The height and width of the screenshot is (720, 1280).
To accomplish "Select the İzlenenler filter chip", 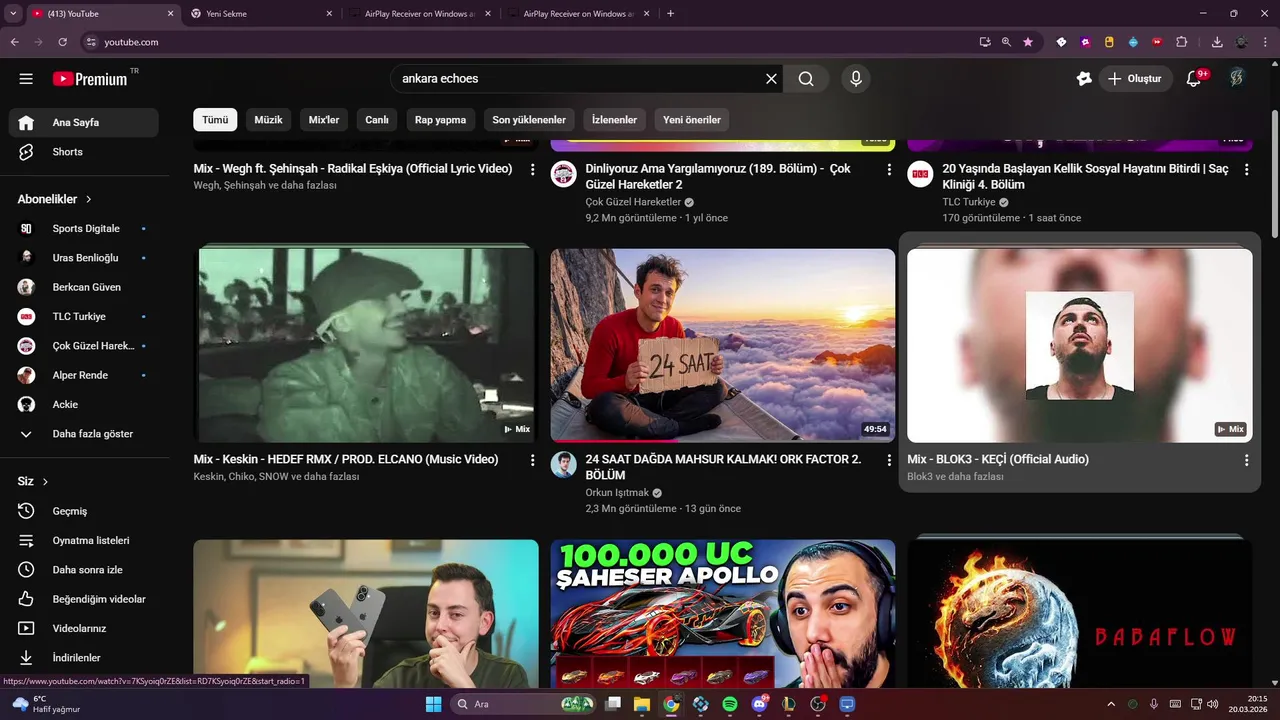I will pyautogui.click(x=614, y=120).
